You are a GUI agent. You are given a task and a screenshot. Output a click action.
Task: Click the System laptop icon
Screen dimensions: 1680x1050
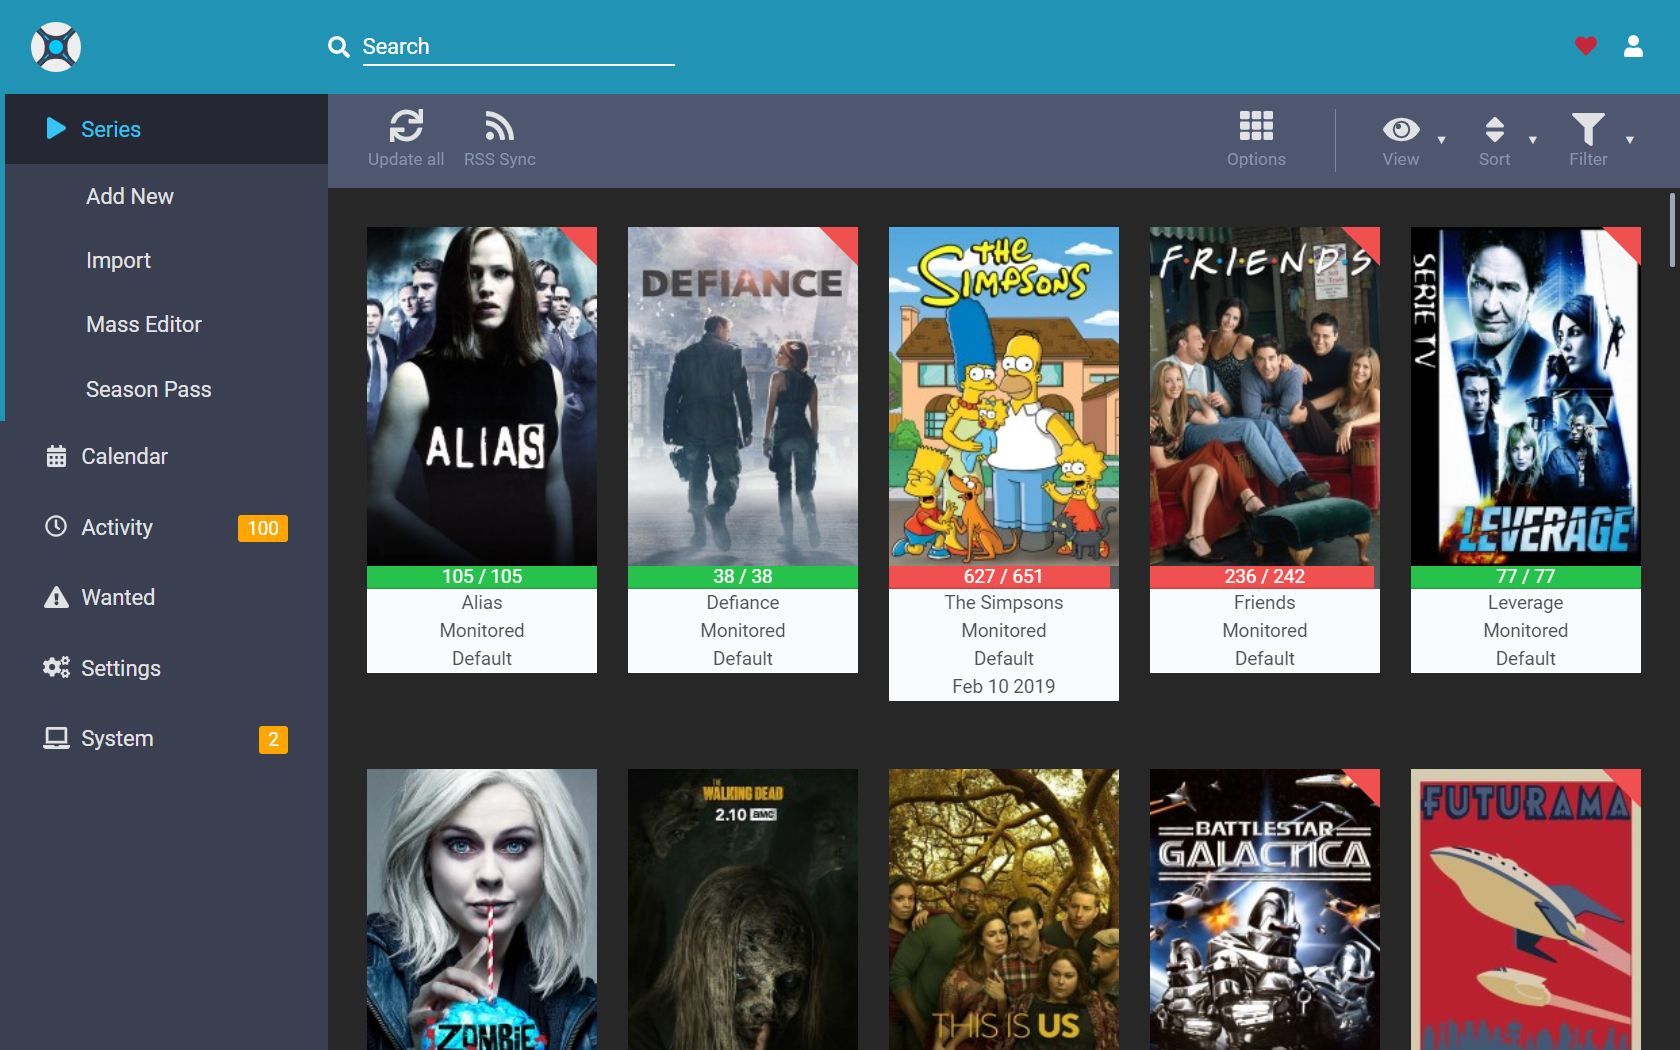click(x=56, y=738)
